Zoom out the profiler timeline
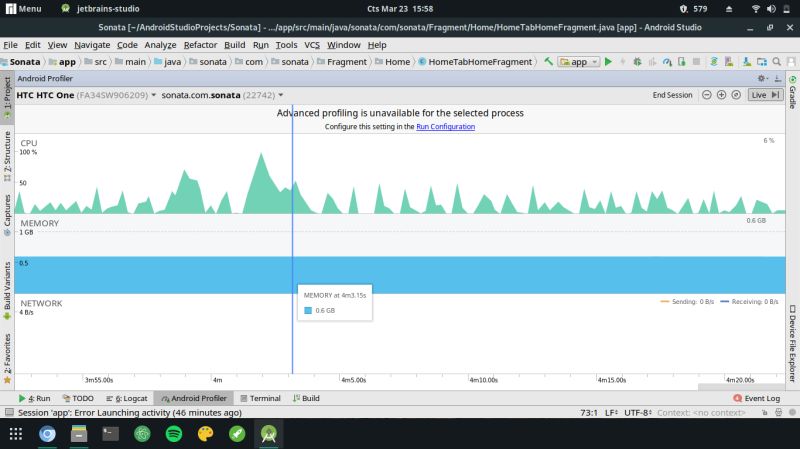800x449 pixels. (x=707, y=95)
